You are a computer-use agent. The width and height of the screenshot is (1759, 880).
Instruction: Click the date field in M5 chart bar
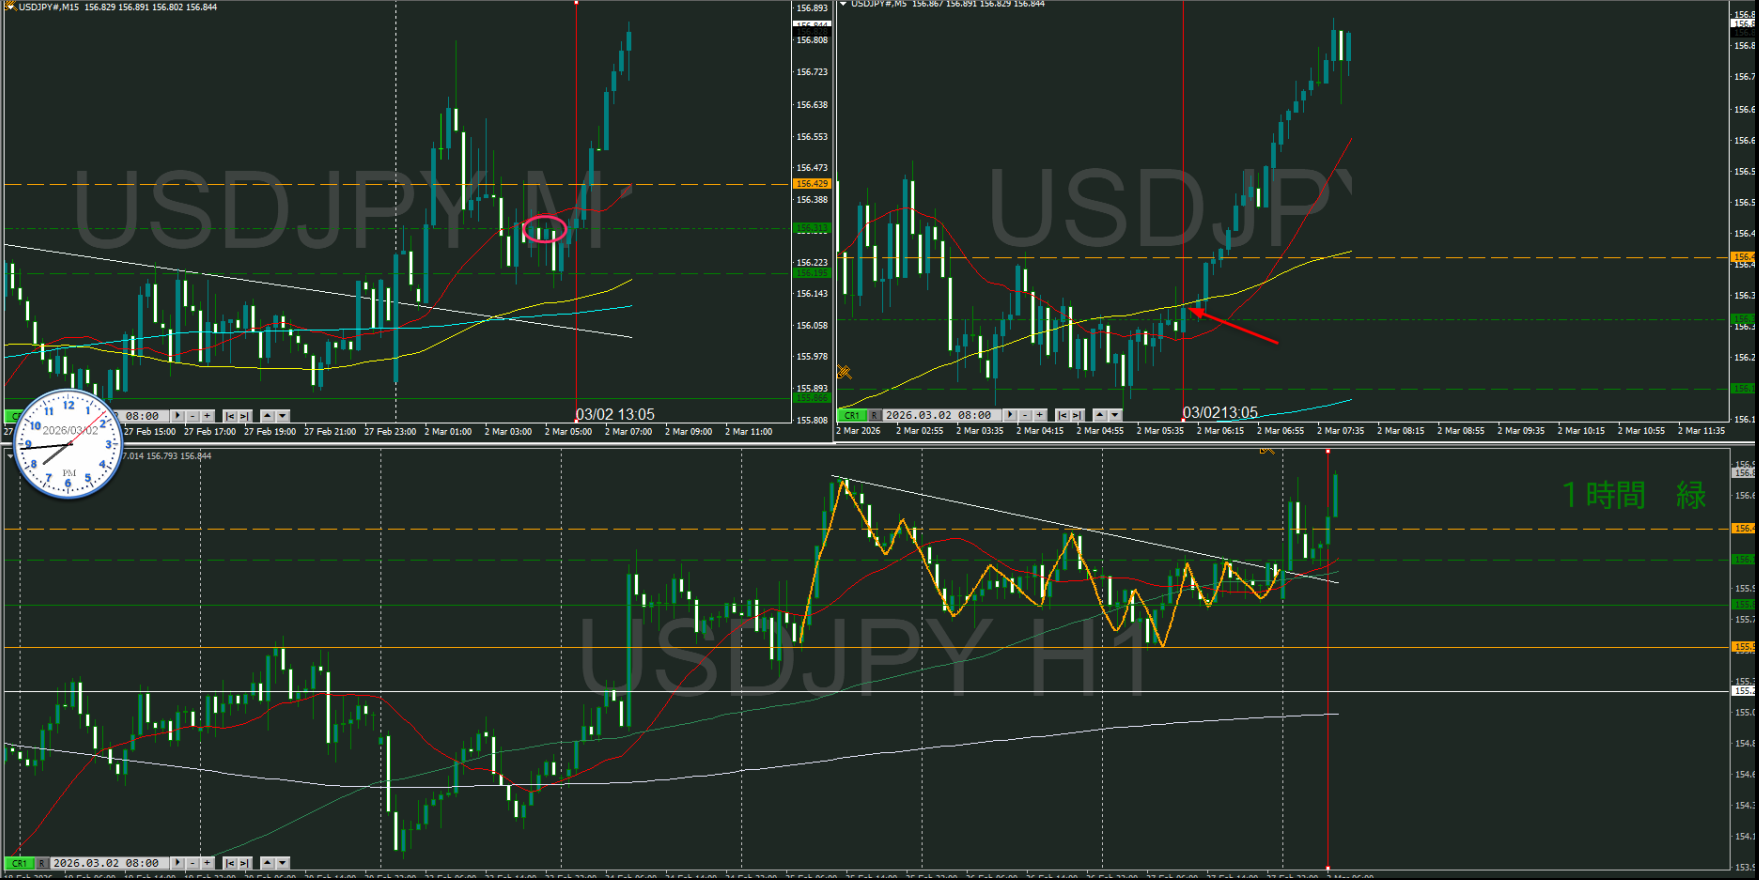[938, 415]
